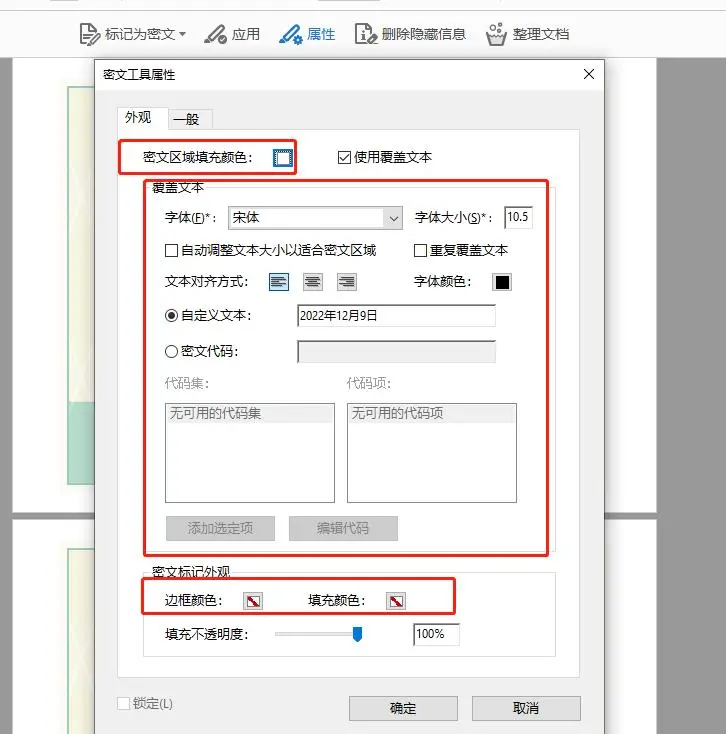Close the 密文工具属性 dialog
This screenshot has width=726, height=734.
[x=589, y=74]
